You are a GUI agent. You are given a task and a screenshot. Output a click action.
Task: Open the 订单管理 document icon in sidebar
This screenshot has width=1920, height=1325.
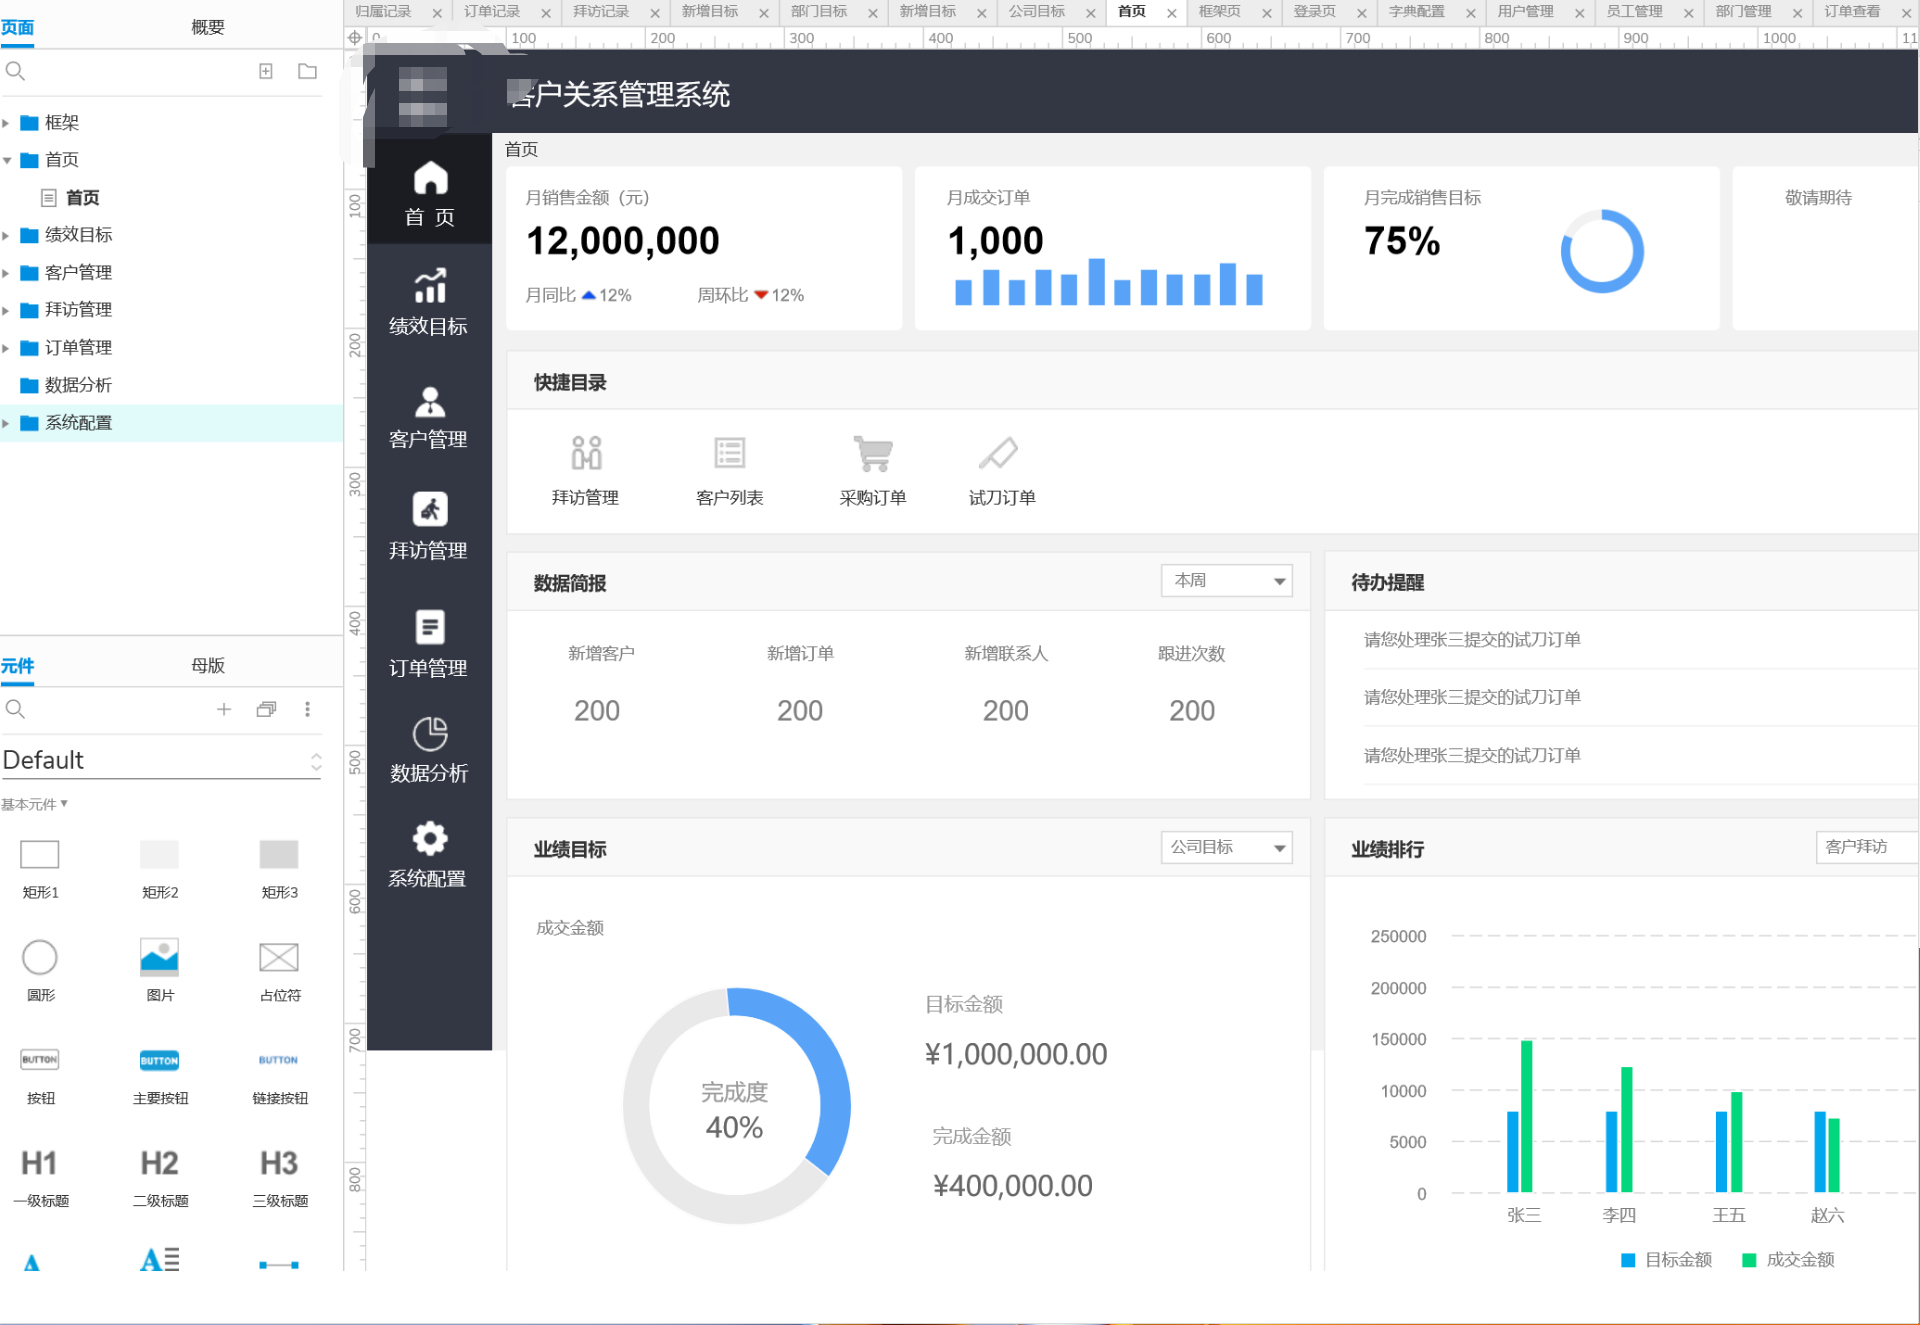click(x=430, y=627)
